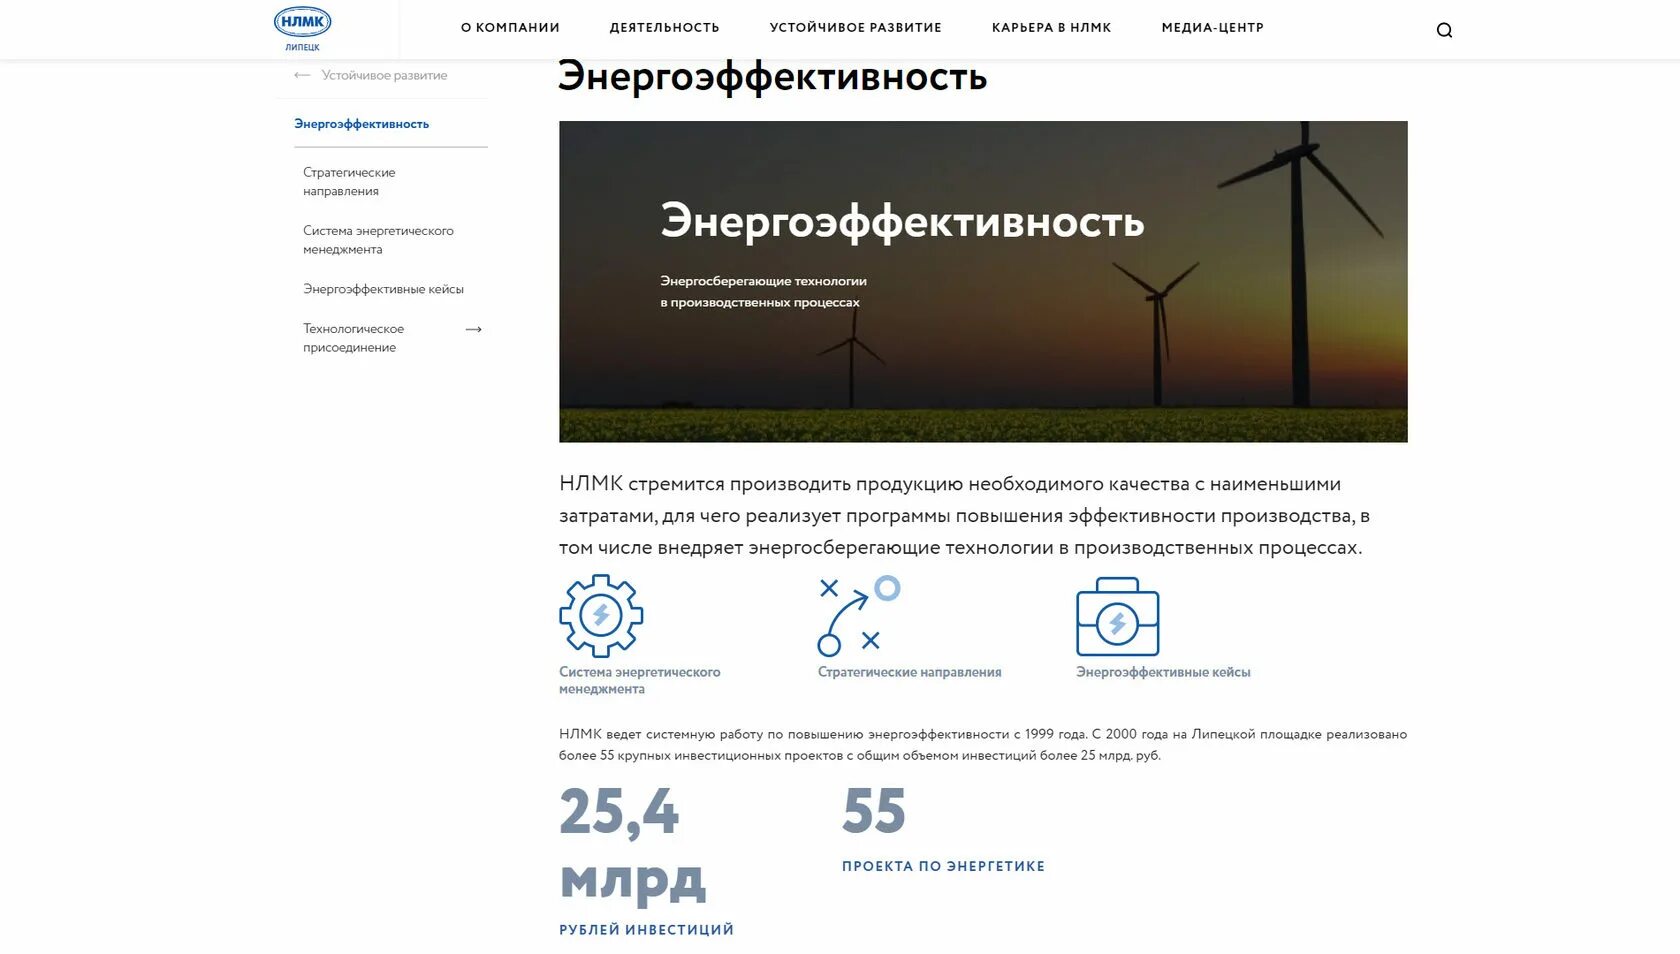
Task: Click Энергоэффективные кейсы caption under briefcase
Action: [1163, 672]
